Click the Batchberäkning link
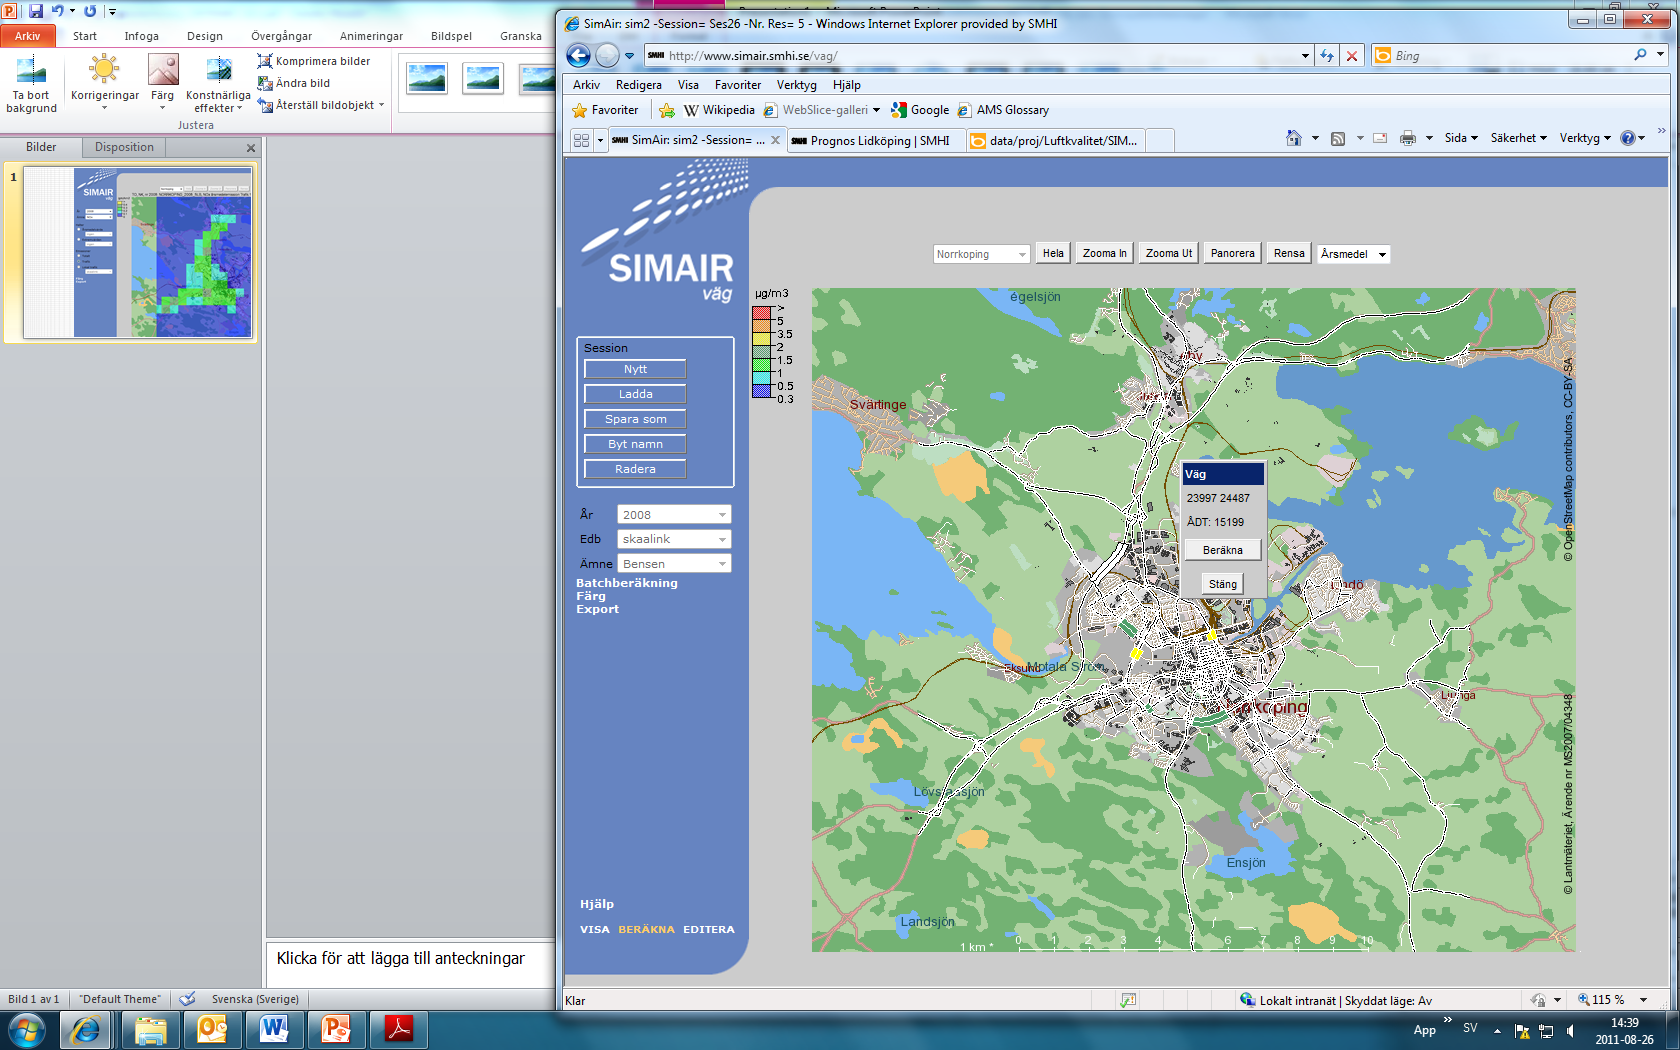 pos(626,583)
